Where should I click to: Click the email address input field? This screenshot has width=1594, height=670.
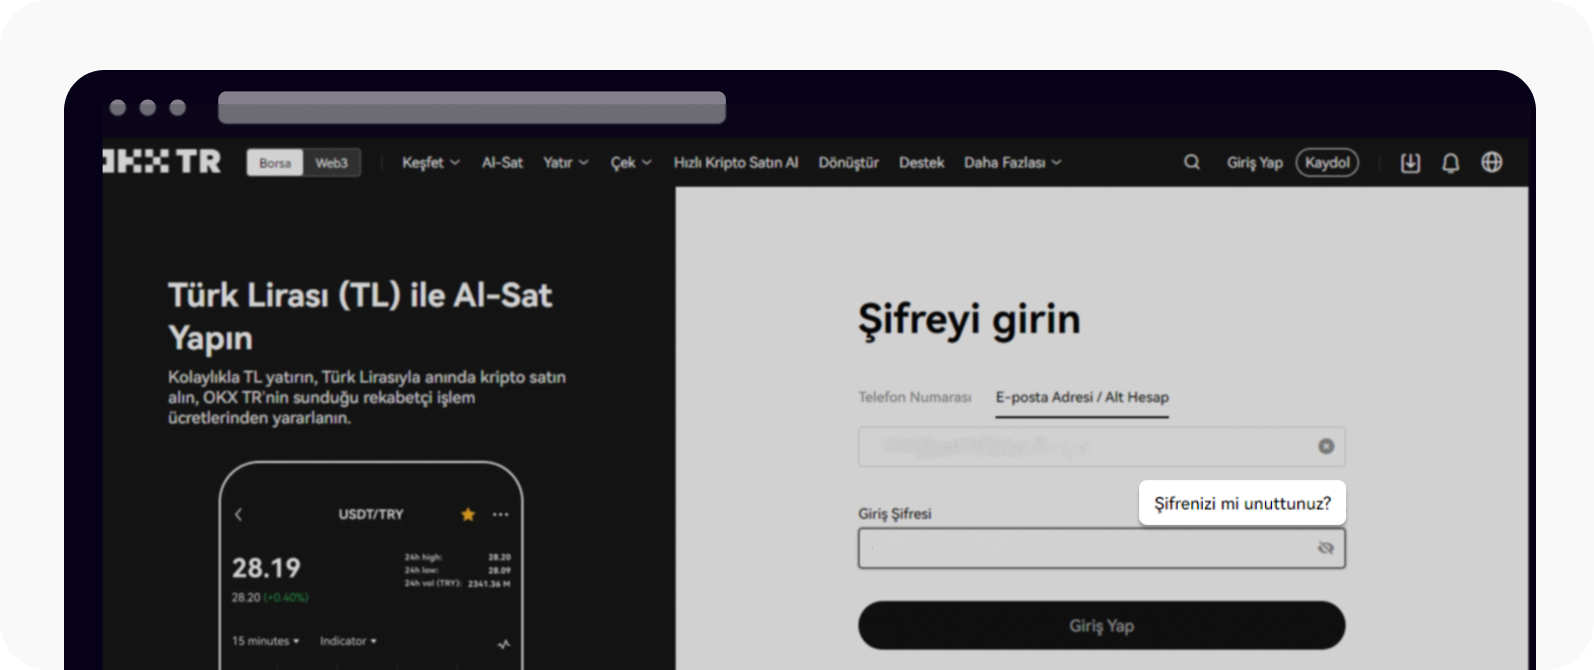pos(1102,446)
